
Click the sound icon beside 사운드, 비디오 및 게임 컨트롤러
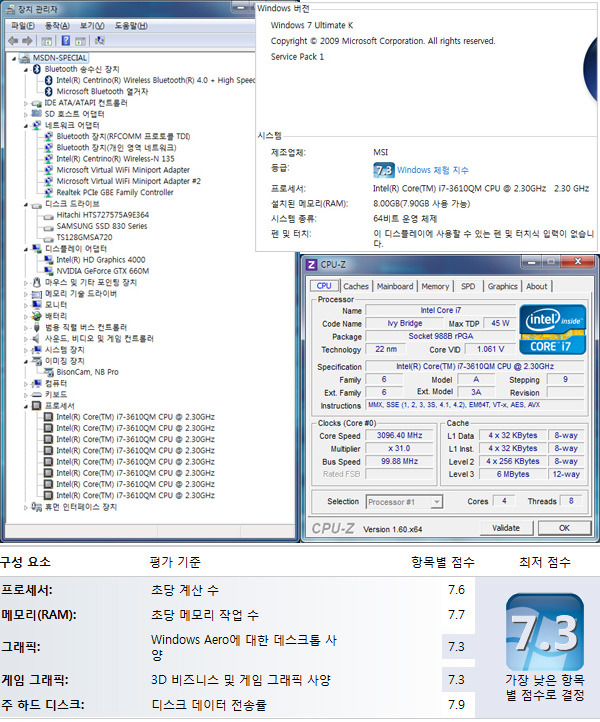37,338
